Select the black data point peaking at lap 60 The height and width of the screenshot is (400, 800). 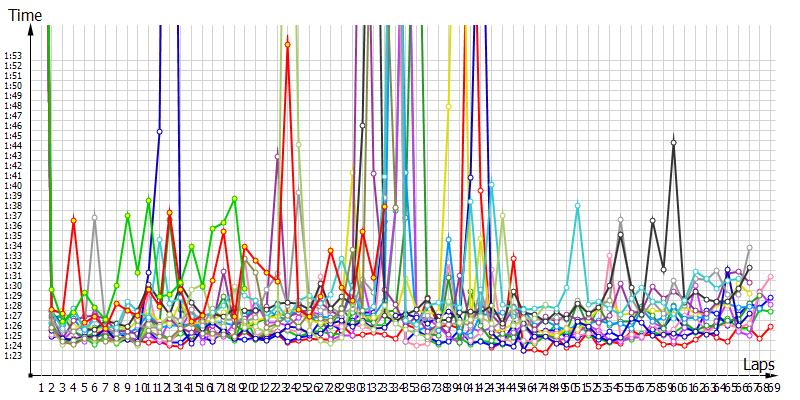coord(673,142)
